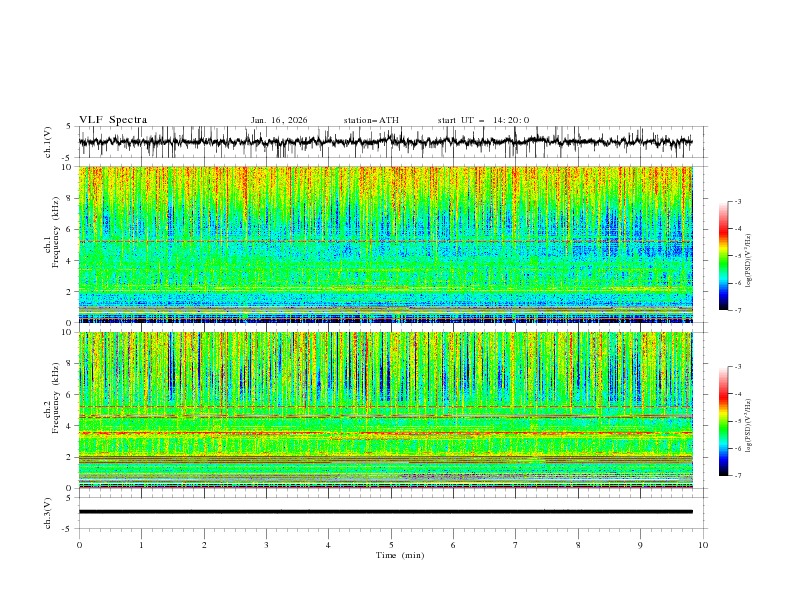This screenshot has height=612, width=792.
Task: Click the time axis tick label '3'
Action: [266, 545]
